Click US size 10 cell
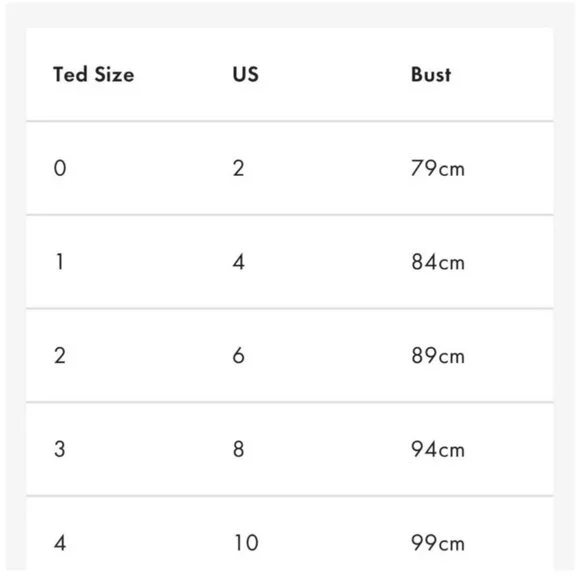Image resolution: width=580 pixels, height=580 pixels. pos(246,543)
